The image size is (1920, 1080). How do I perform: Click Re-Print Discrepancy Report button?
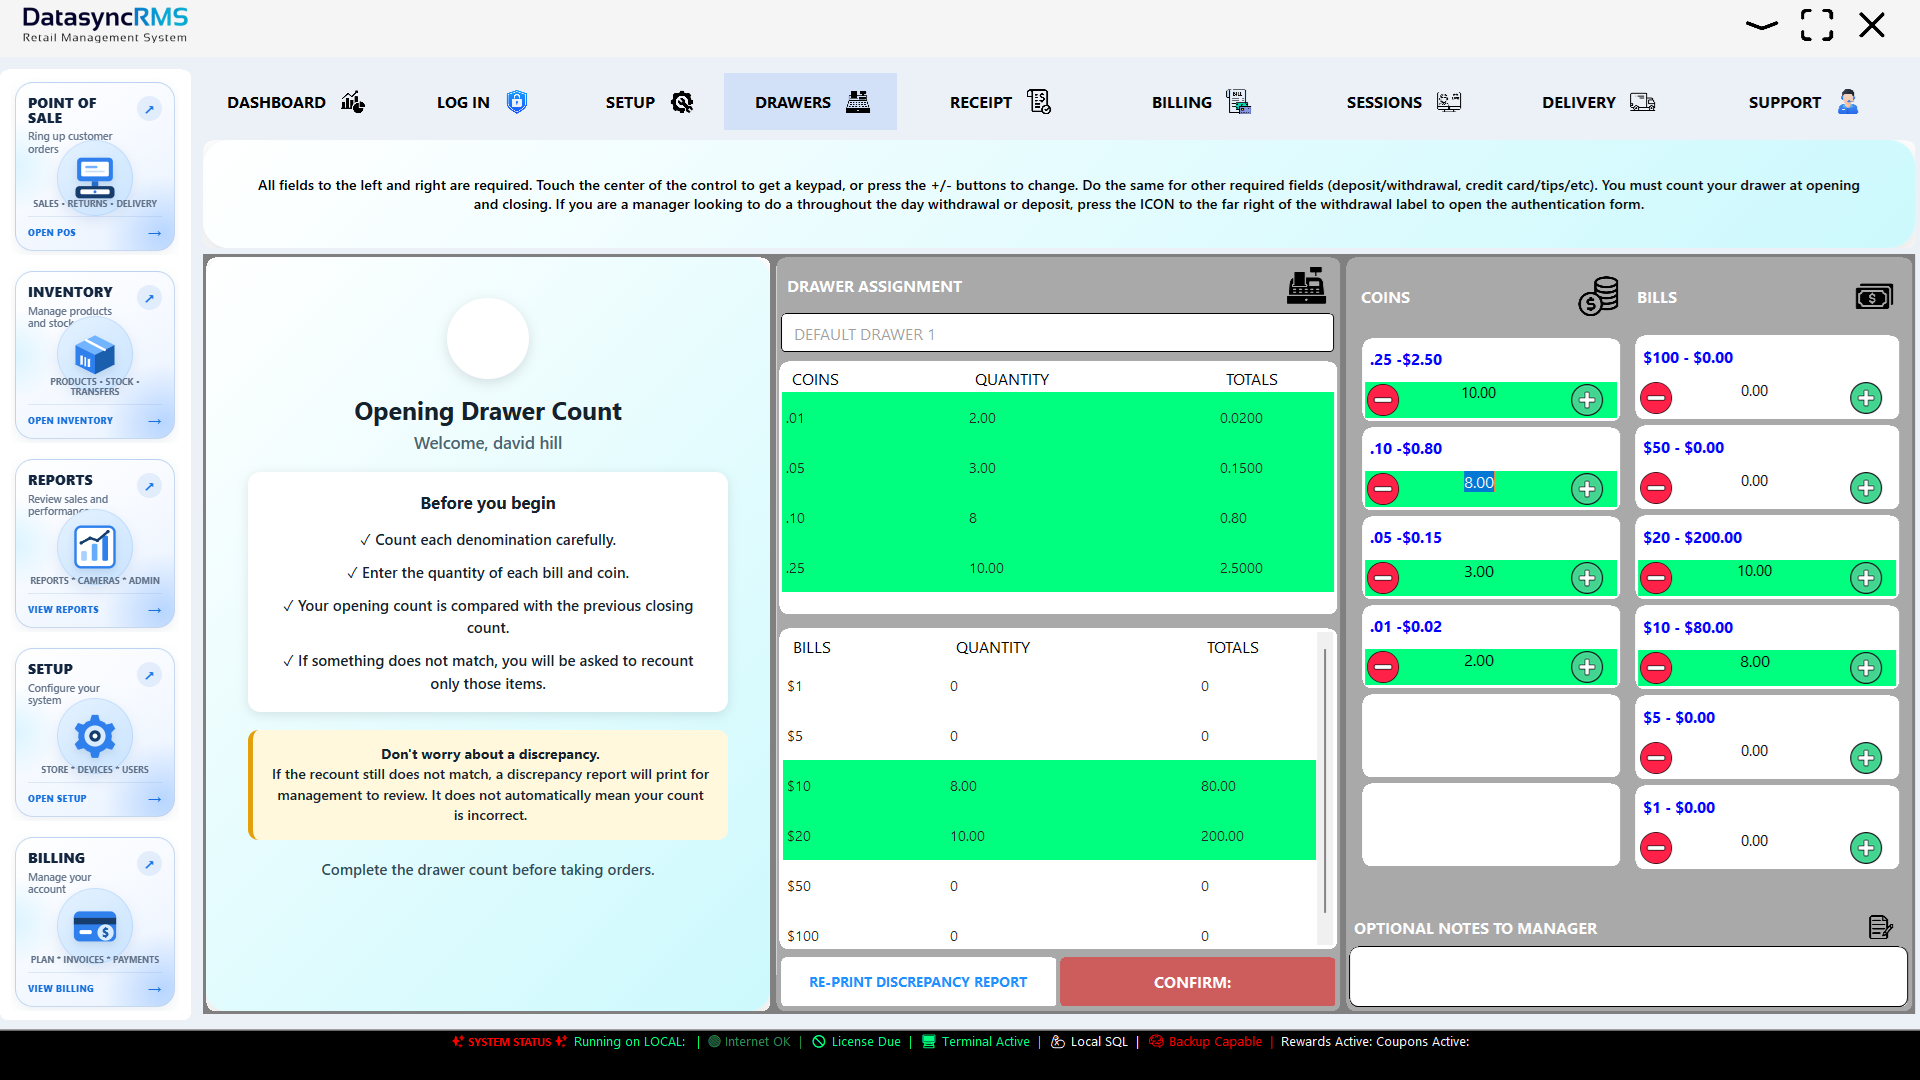click(918, 982)
